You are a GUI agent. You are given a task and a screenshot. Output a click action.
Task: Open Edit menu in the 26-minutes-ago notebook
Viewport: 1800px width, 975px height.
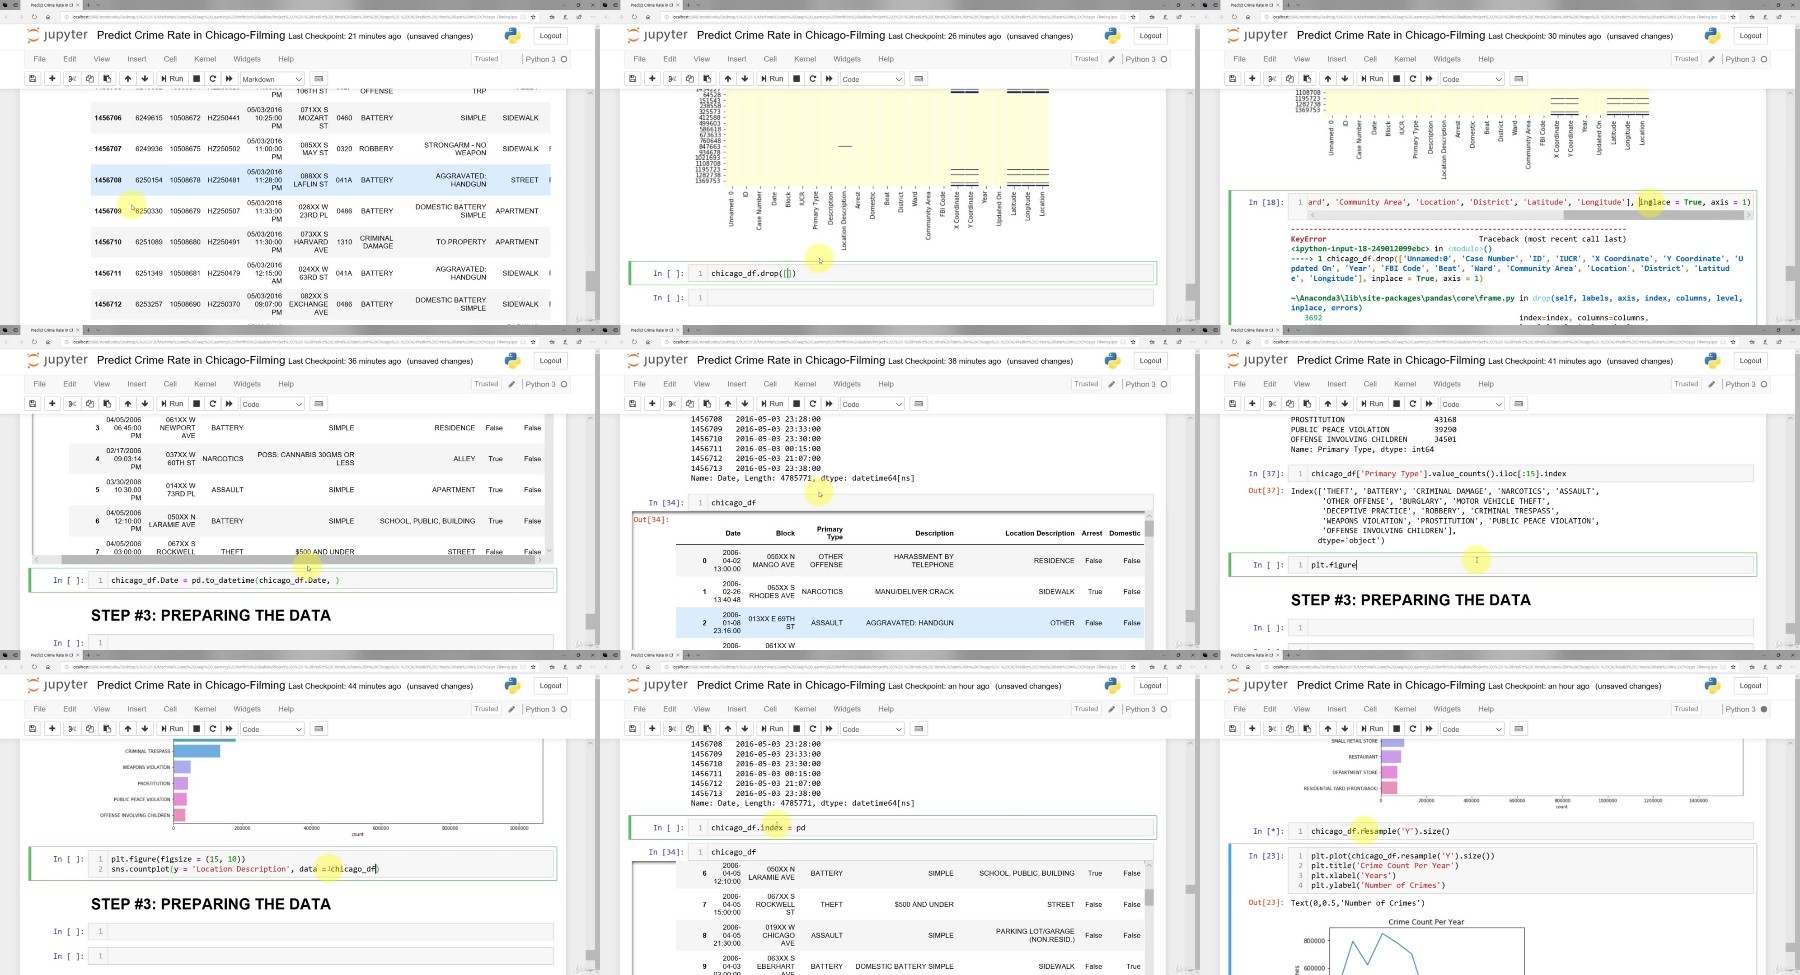(x=670, y=59)
